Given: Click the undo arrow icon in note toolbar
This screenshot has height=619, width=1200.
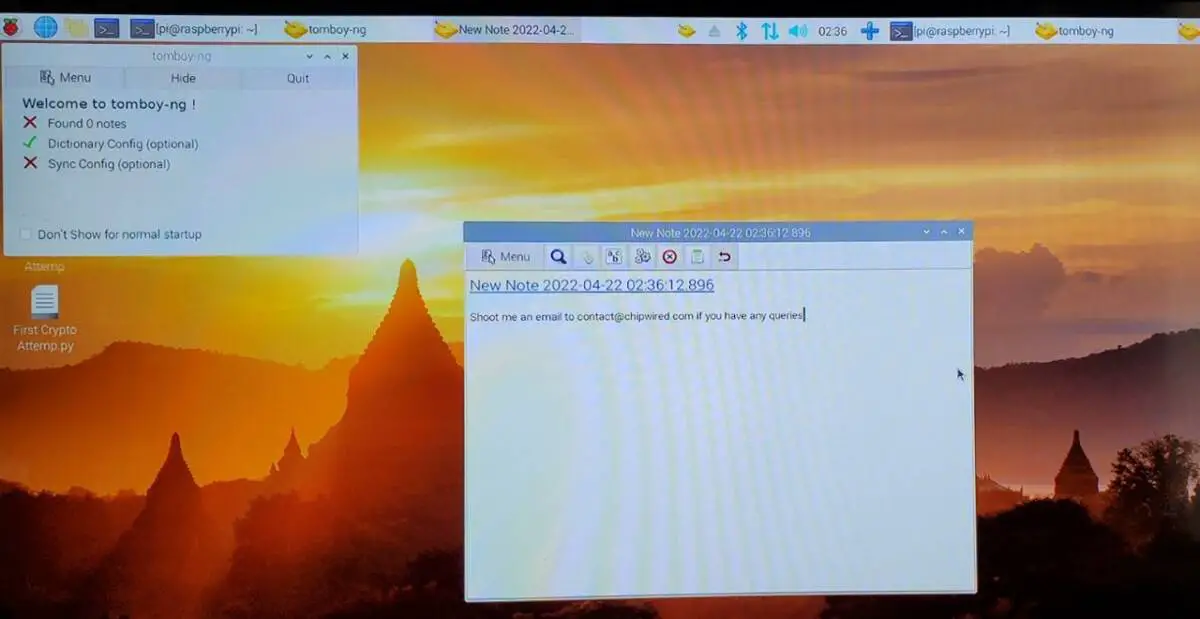Looking at the screenshot, I should (725, 257).
